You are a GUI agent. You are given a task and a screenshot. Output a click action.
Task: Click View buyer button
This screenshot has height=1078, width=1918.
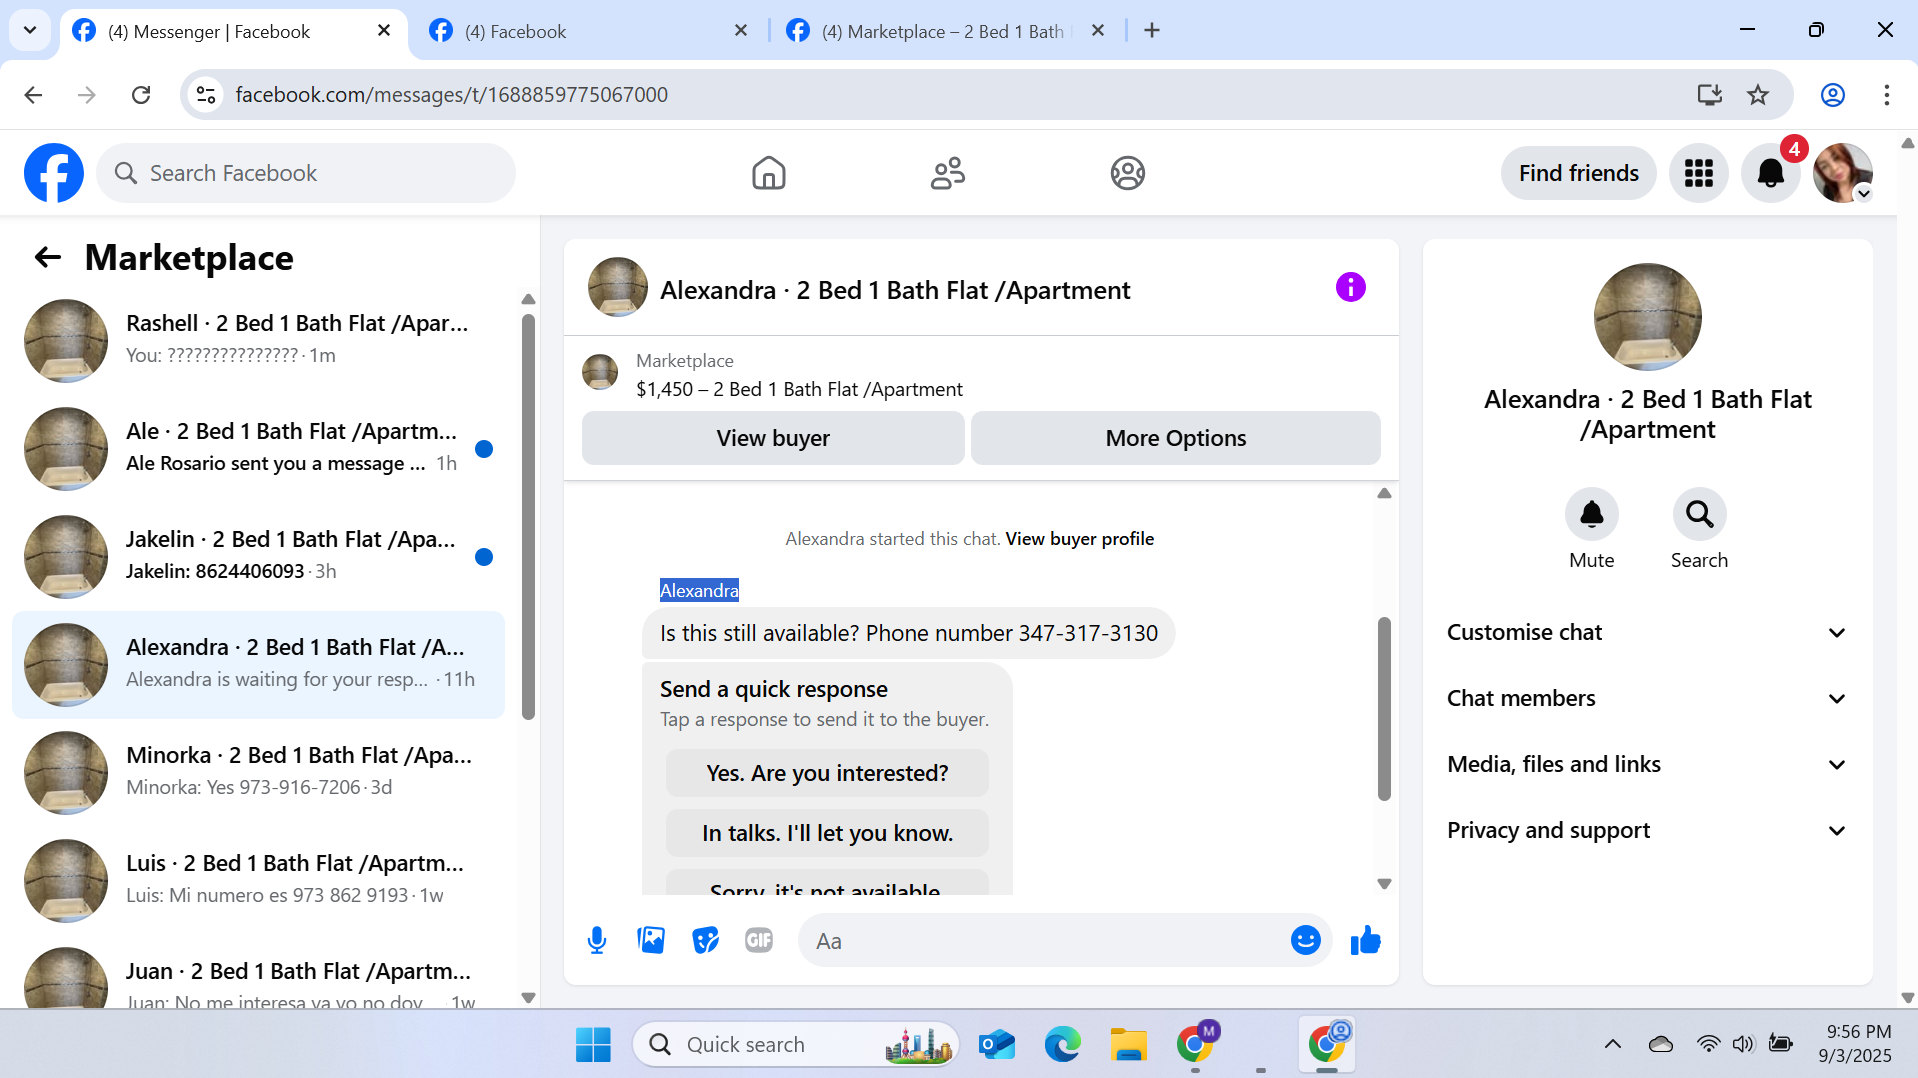tap(773, 438)
